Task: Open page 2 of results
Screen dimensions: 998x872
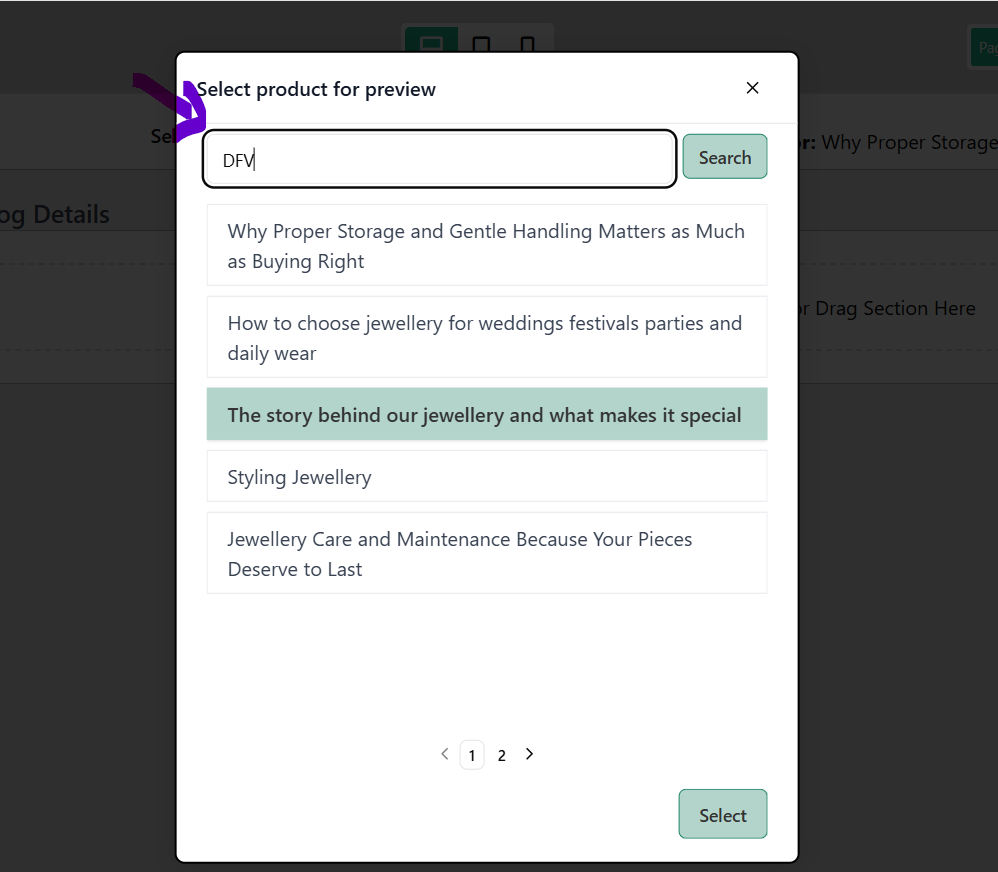Action: coord(502,756)
